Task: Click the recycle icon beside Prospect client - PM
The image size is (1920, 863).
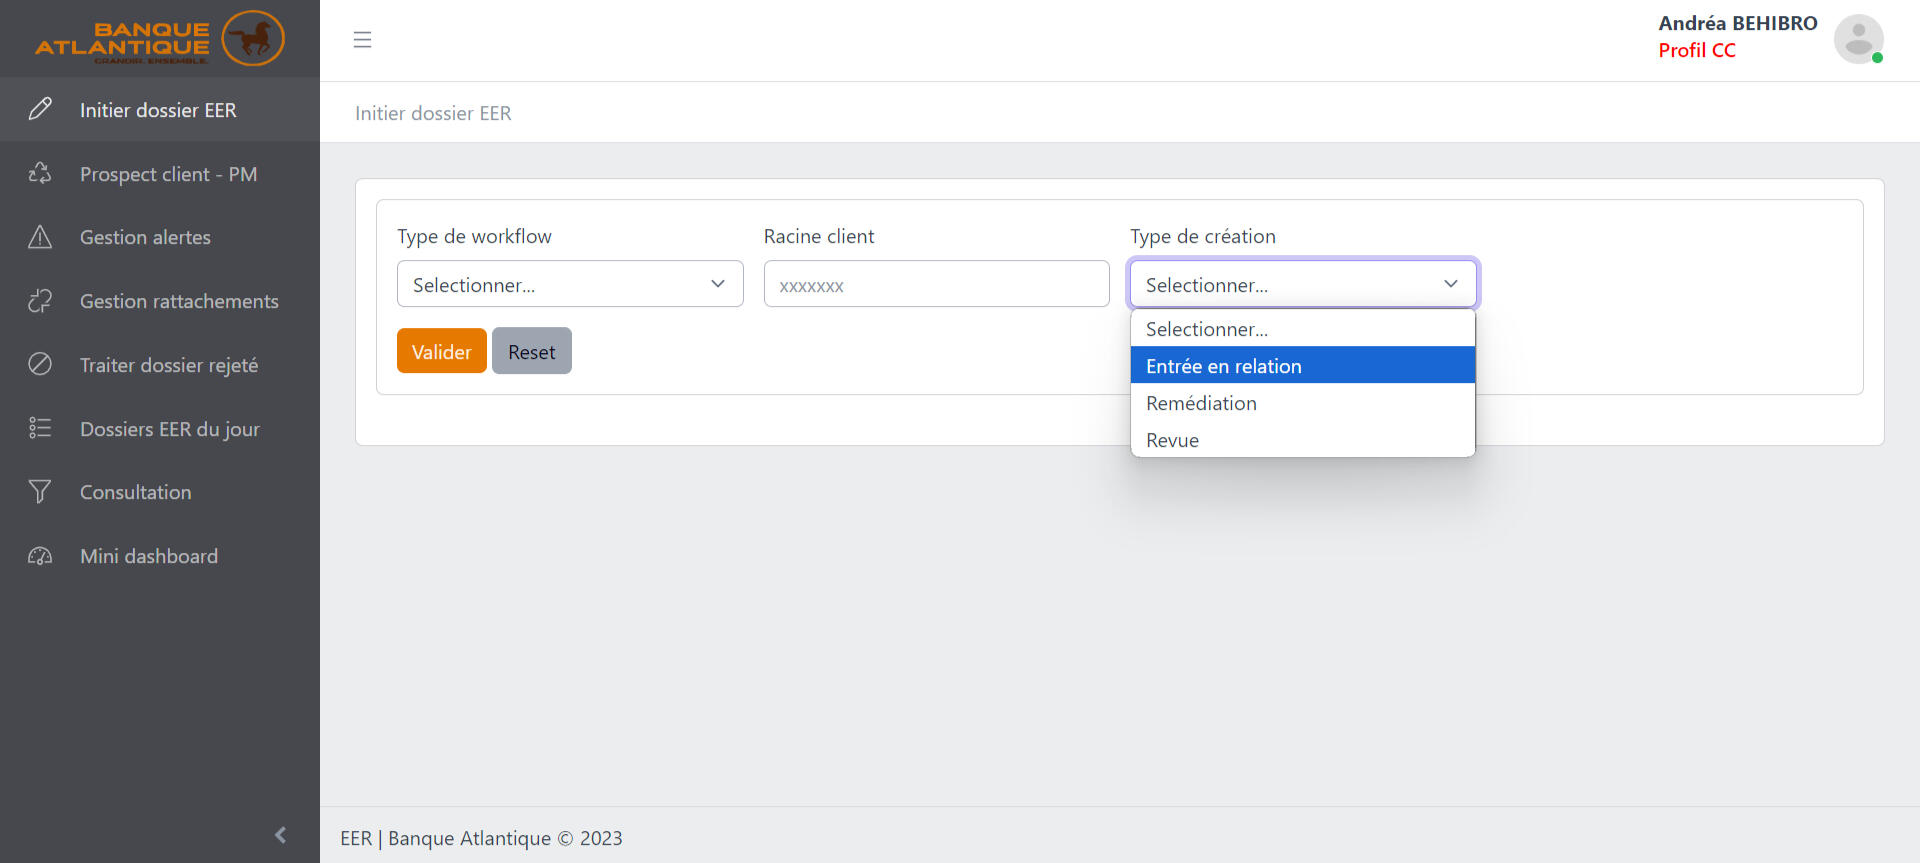Action: [x=40, y=174]
